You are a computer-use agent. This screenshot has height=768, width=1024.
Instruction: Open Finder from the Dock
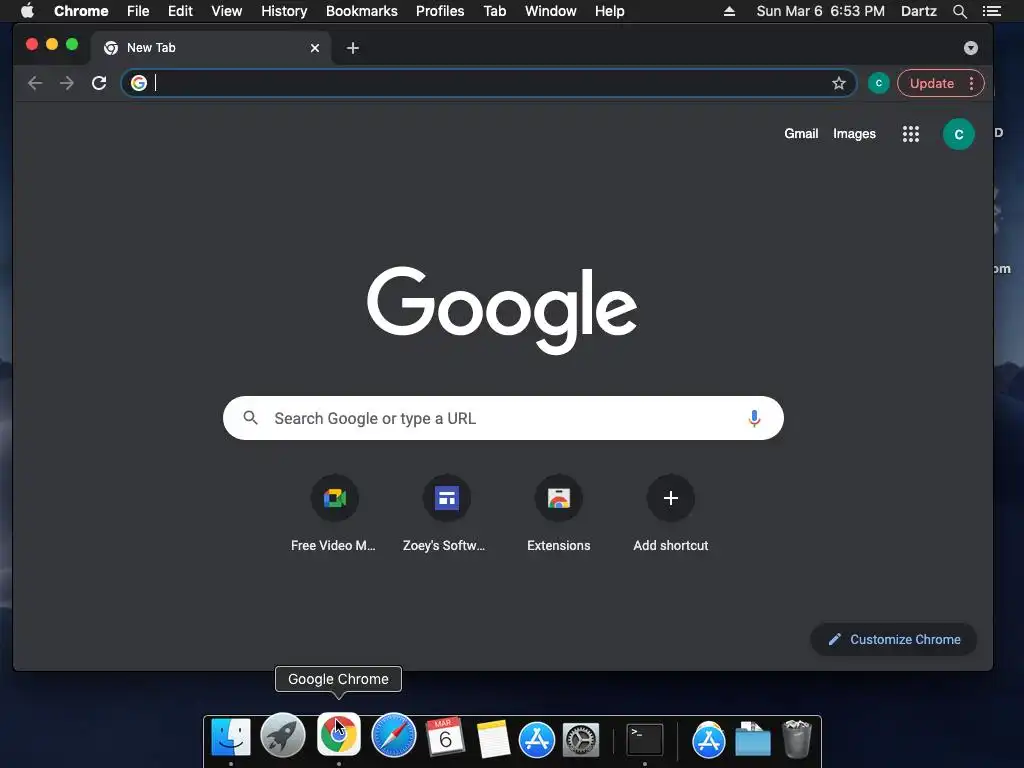pos(231,738)
